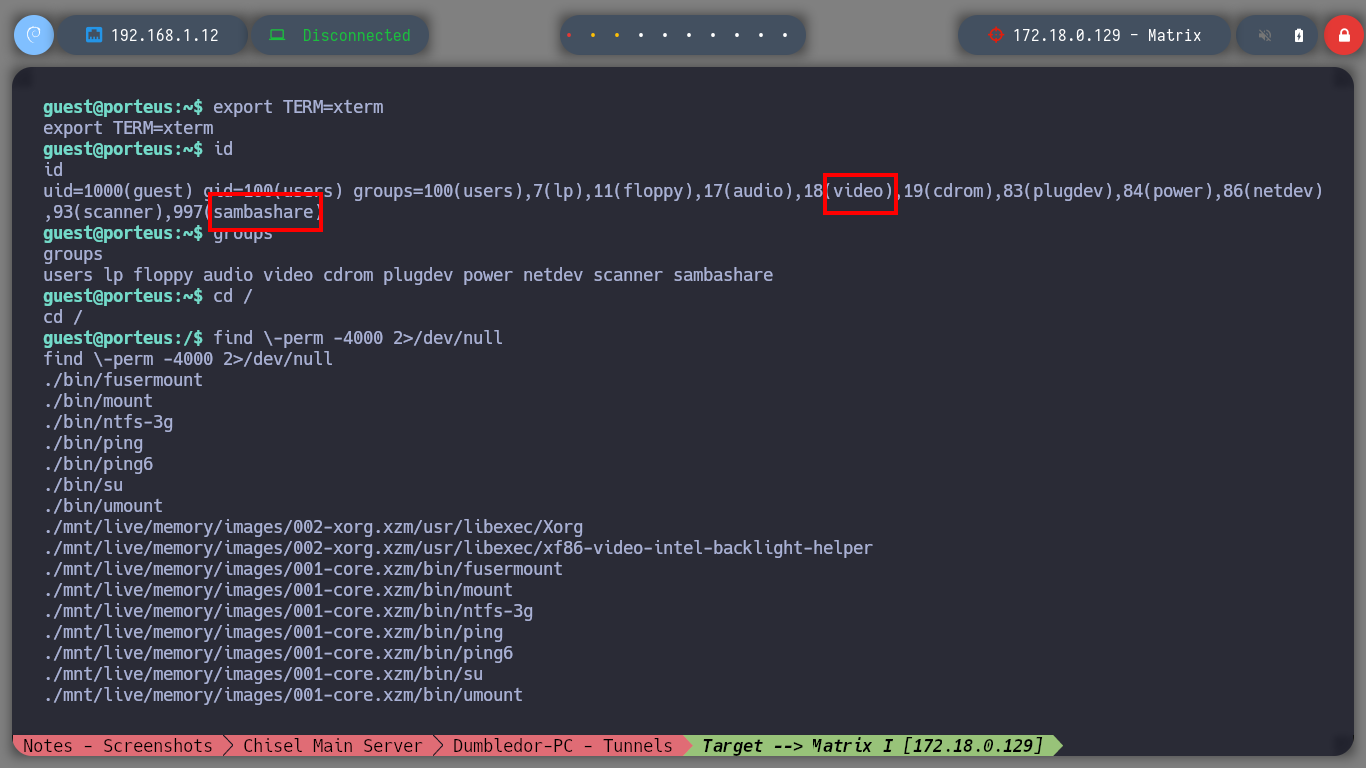Click the 002-xorg.xzm/usr/libexec/Xorg line
The height and width of the screenshot is (768, 1366).
point(313,527)
